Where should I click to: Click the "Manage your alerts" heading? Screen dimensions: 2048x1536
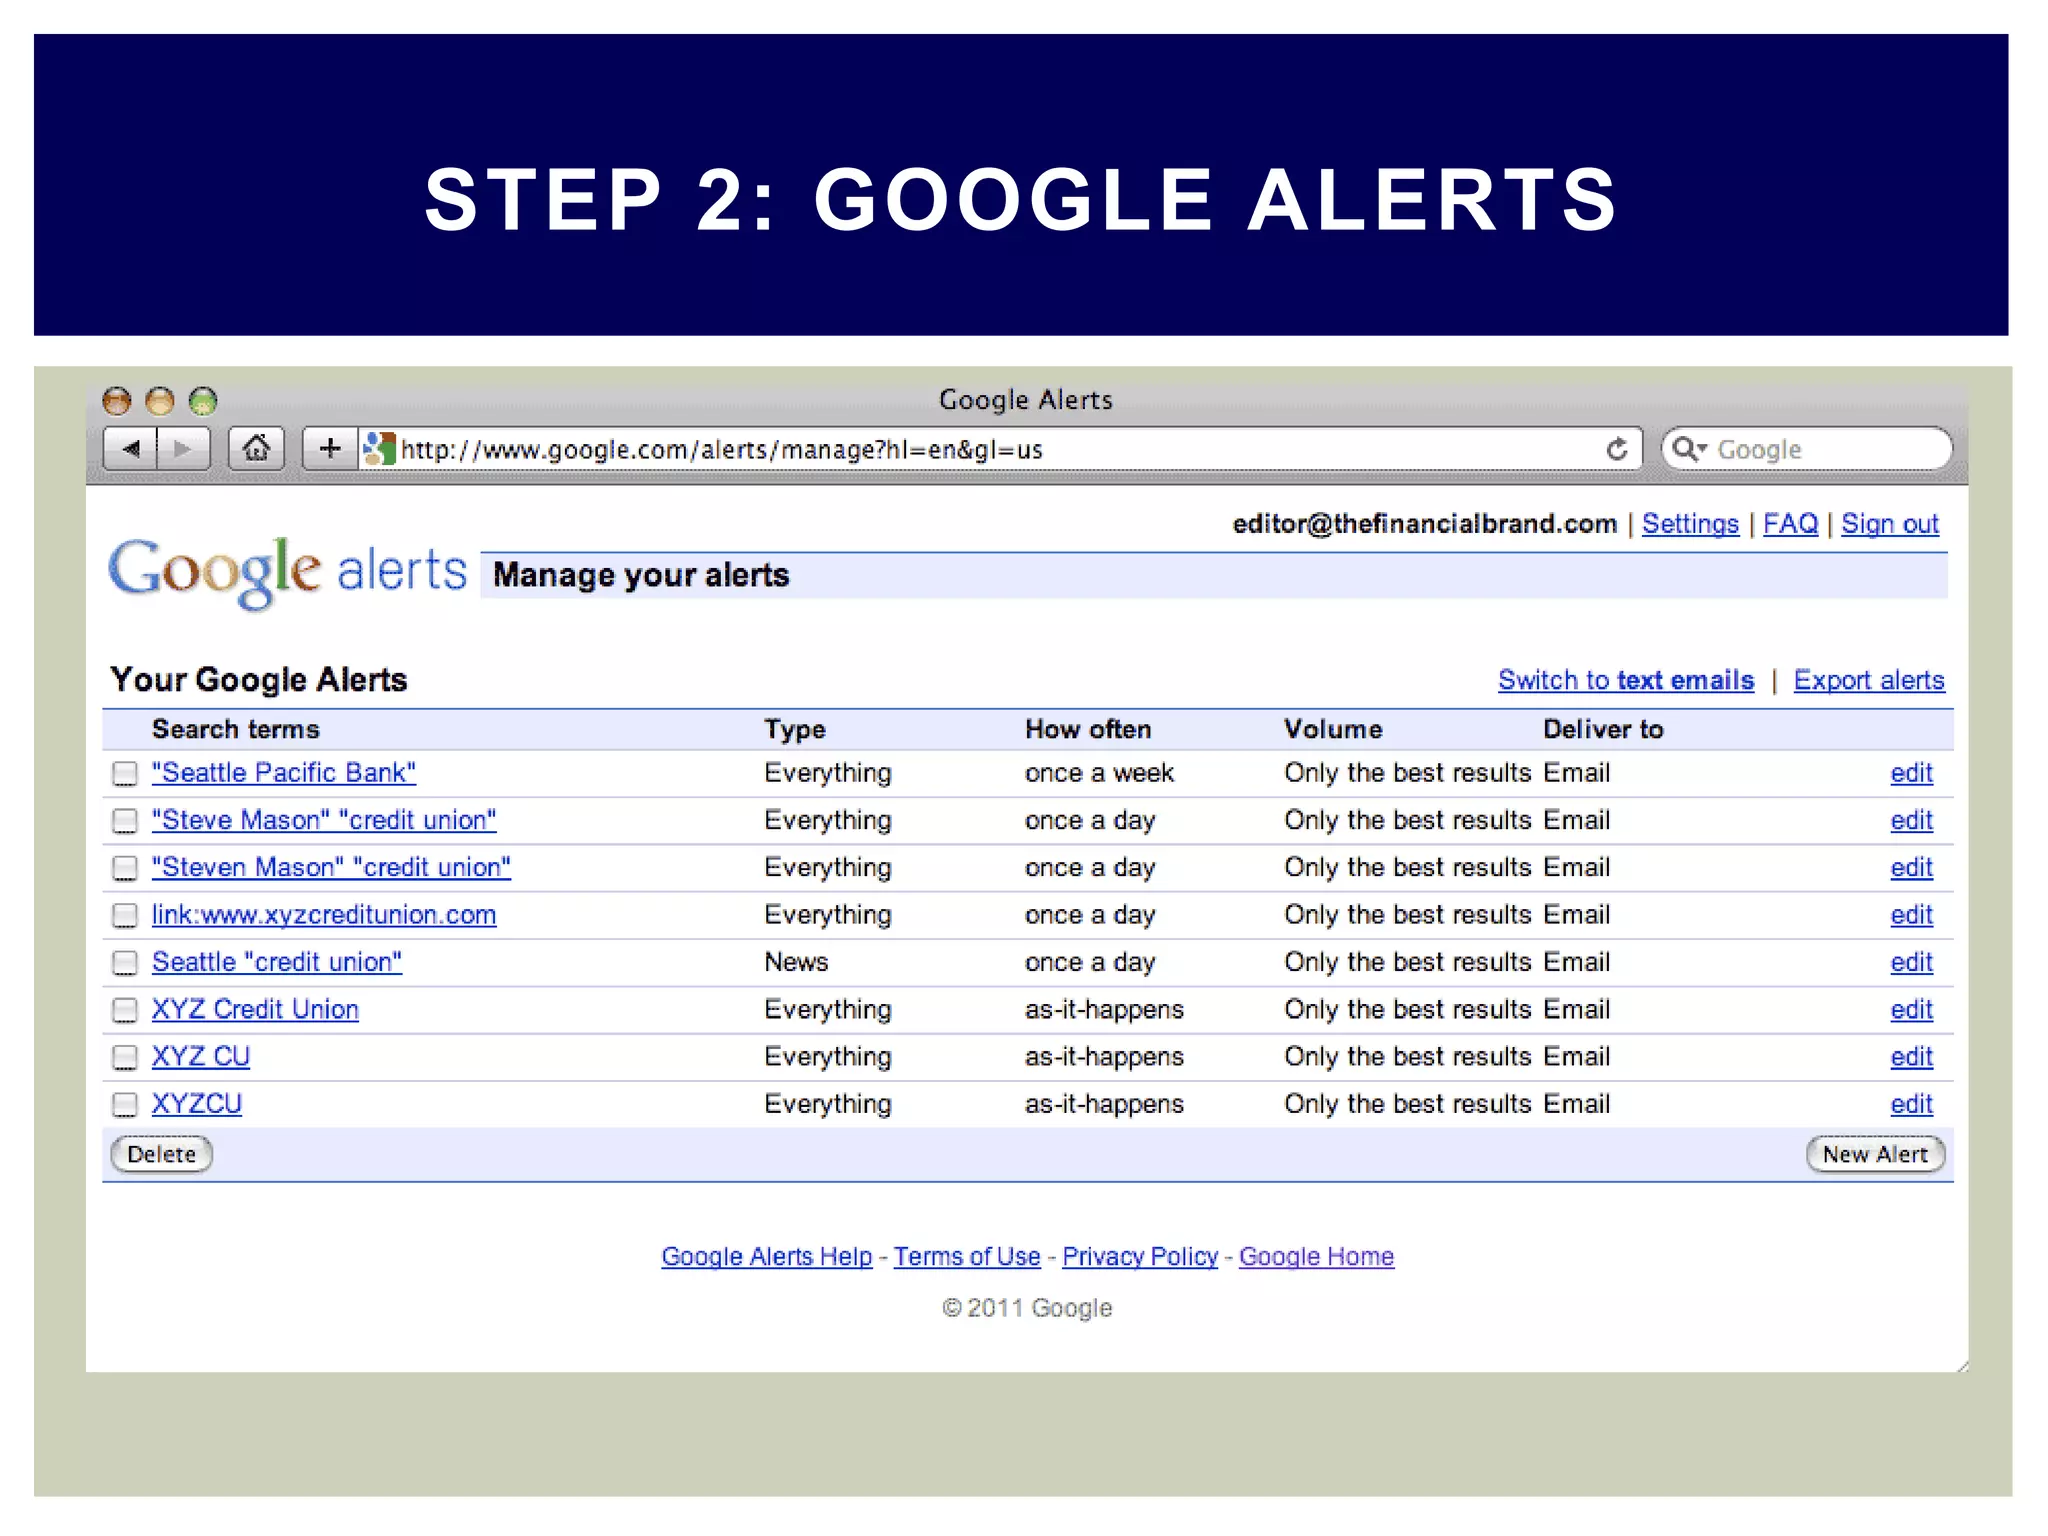(641, 575)
